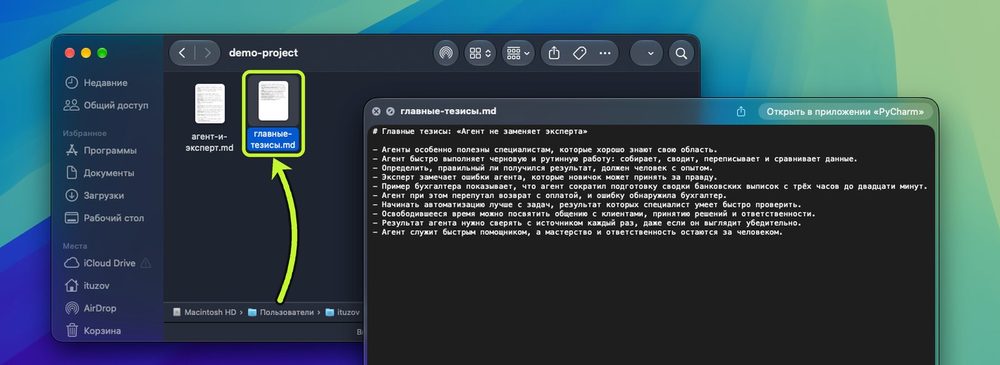1000x365 pixels.
Task: Click Пользователи in the path bar
Action: coord(281,313)
